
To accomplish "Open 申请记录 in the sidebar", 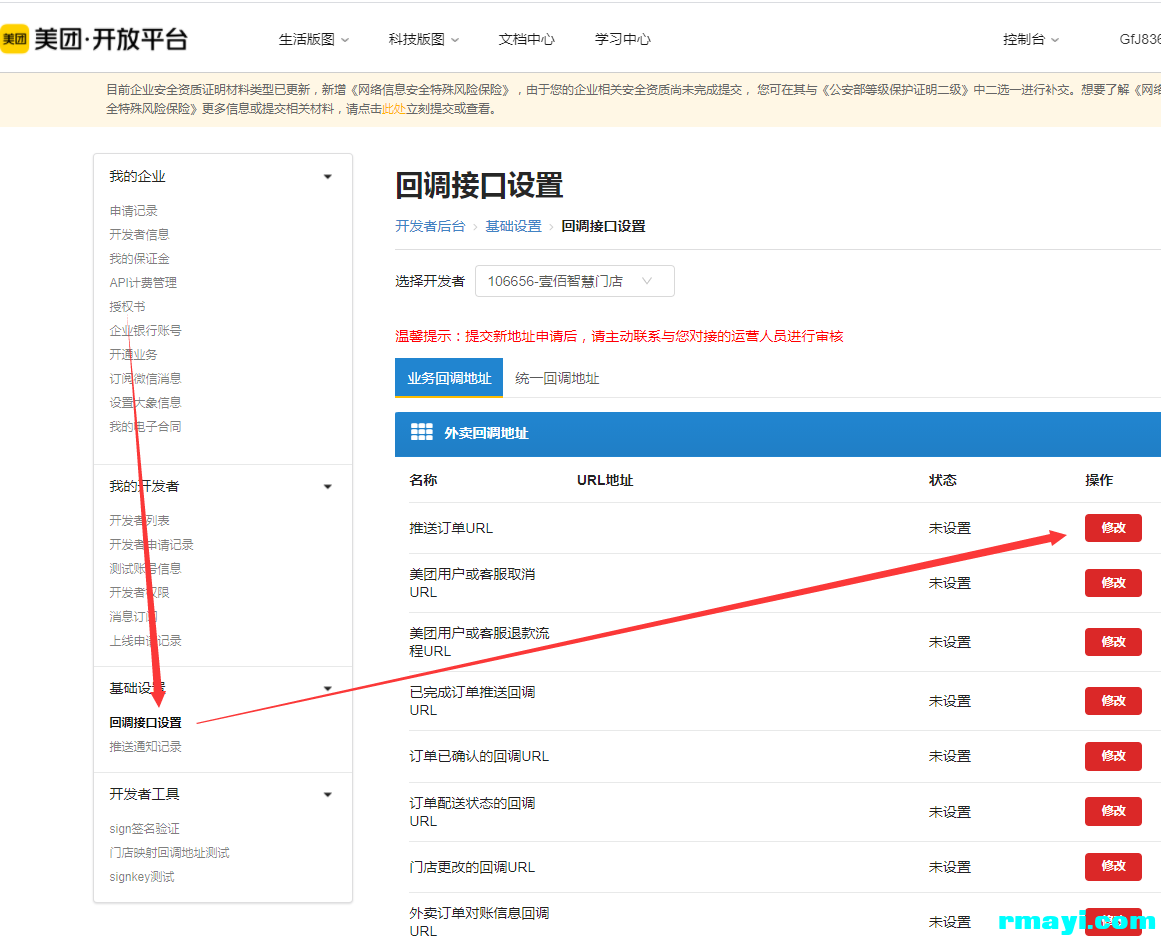I will point(133,211).
